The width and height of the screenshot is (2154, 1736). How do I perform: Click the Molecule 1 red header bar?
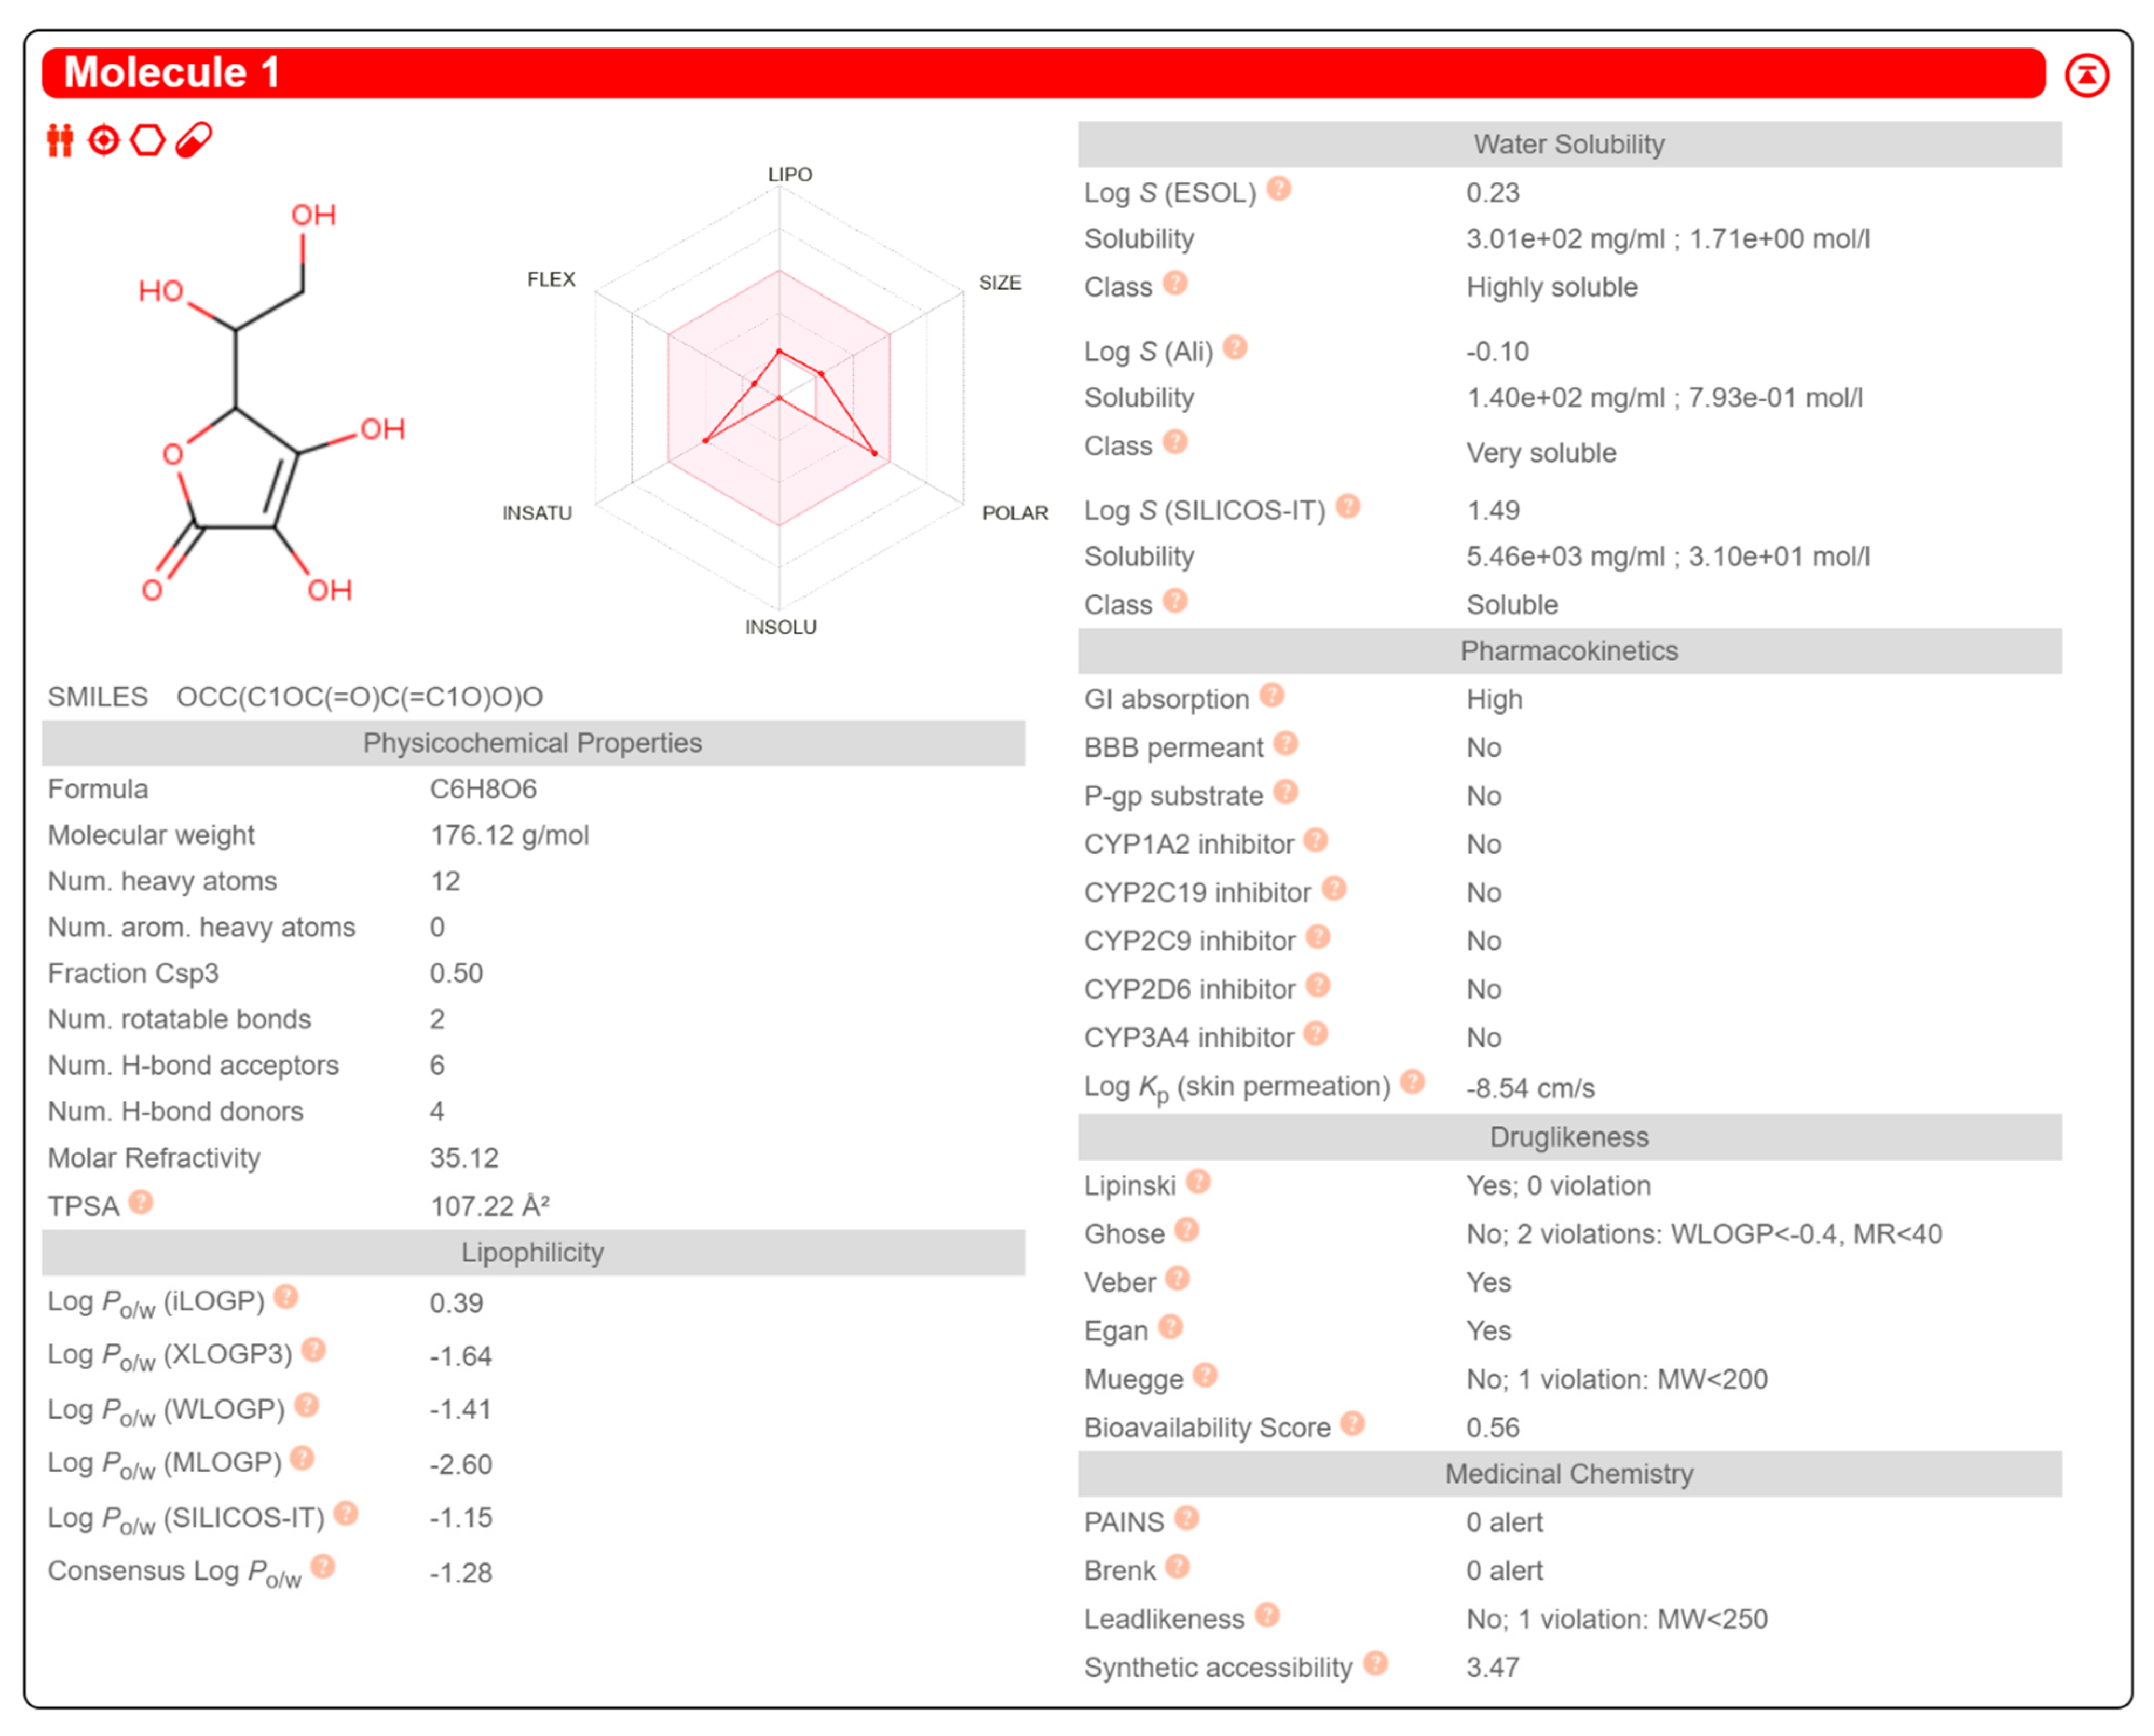[x=1040, y=73]
